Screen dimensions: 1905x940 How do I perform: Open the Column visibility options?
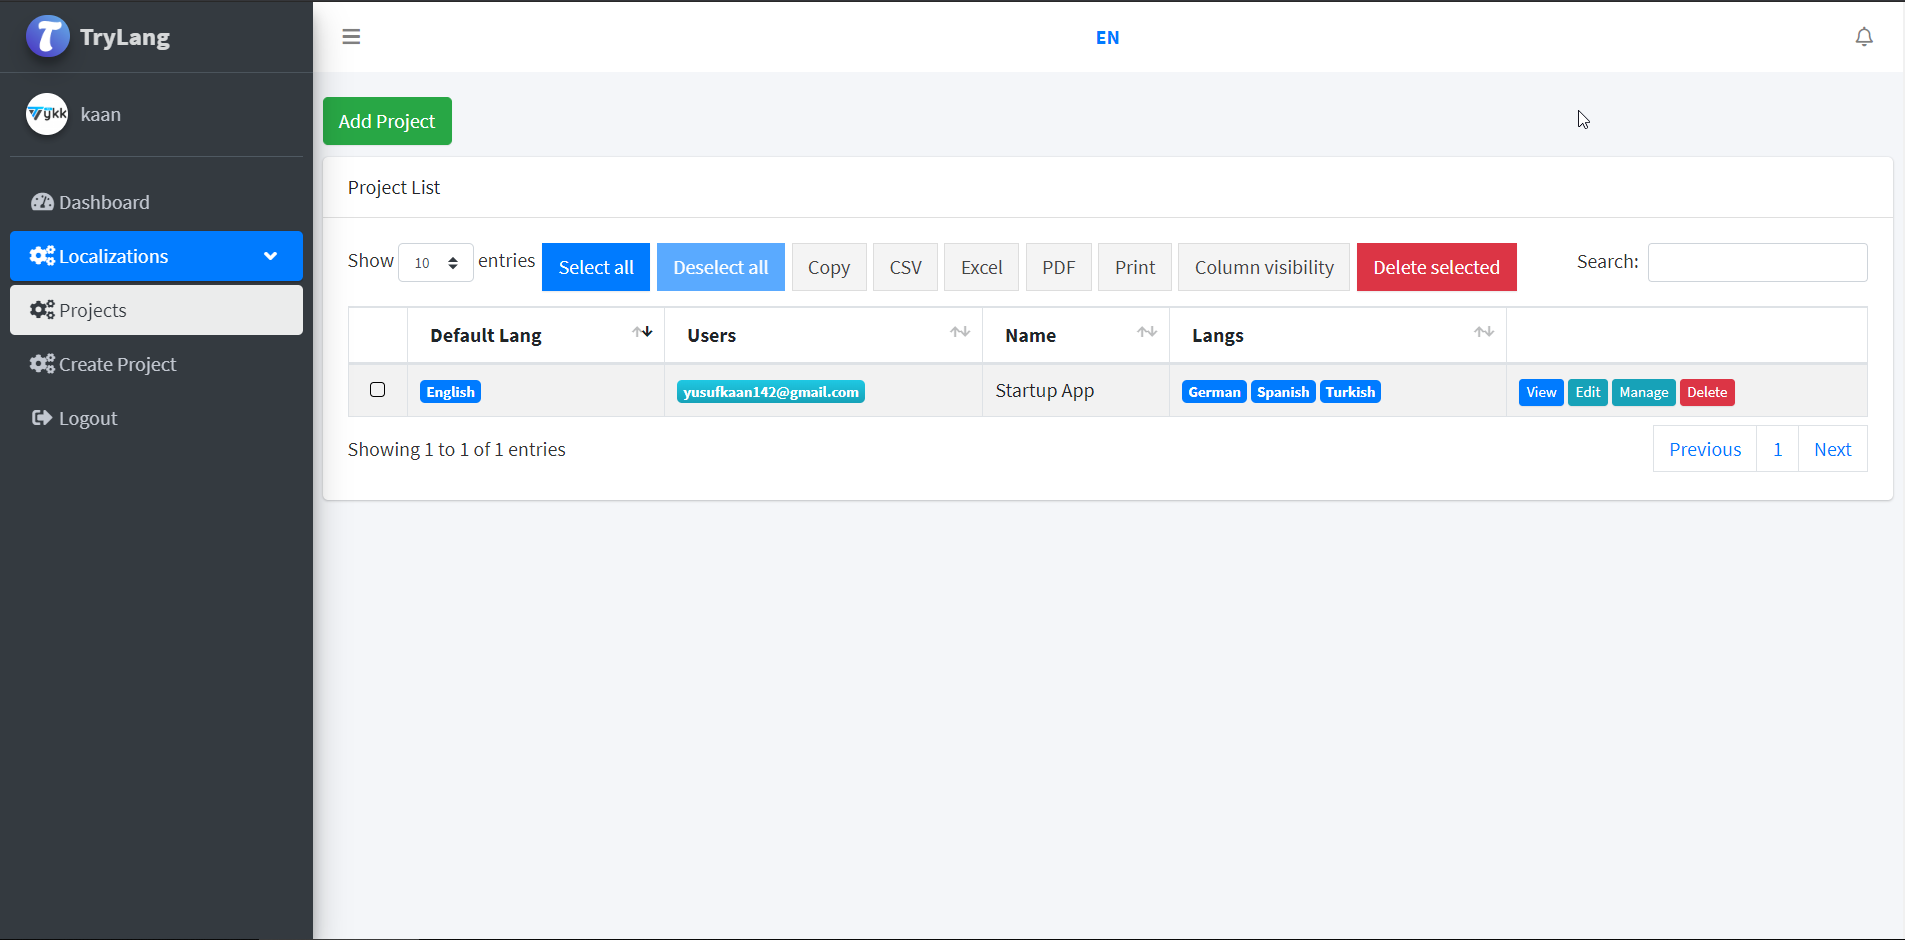pyautogui.click(x=1264, y=267)
